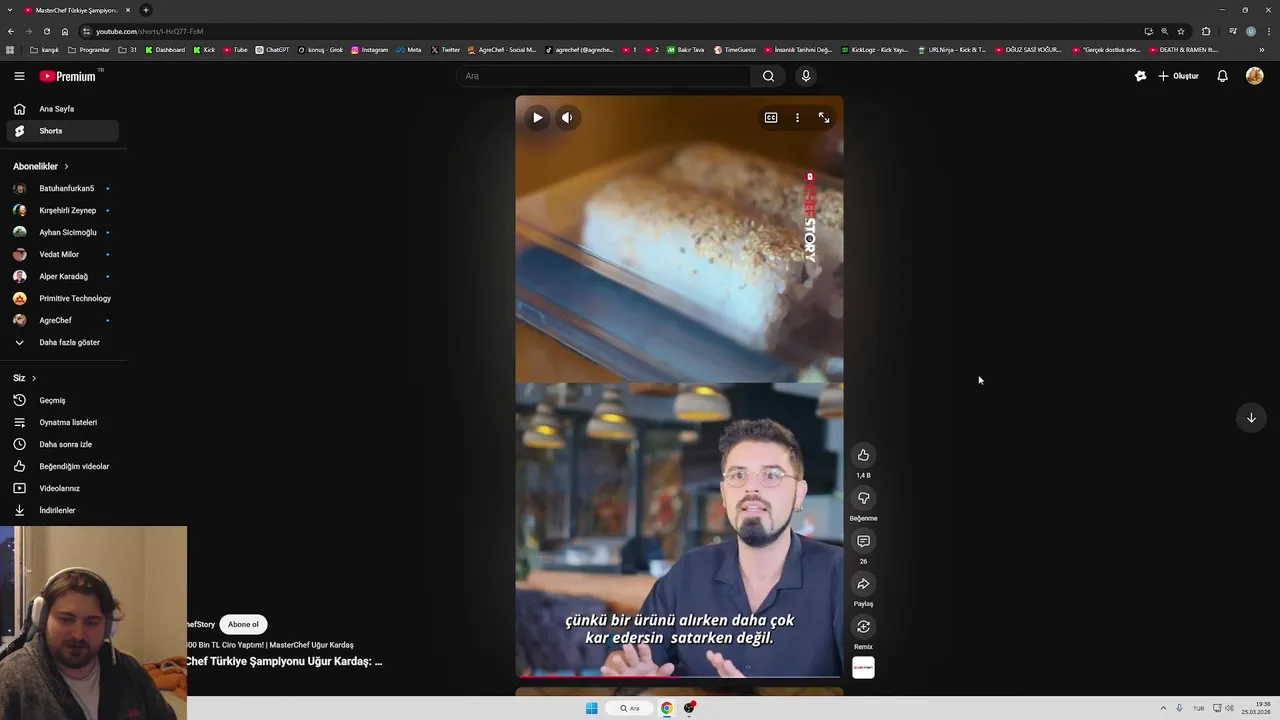Select Shorts in the sidebar

point(63,131)
